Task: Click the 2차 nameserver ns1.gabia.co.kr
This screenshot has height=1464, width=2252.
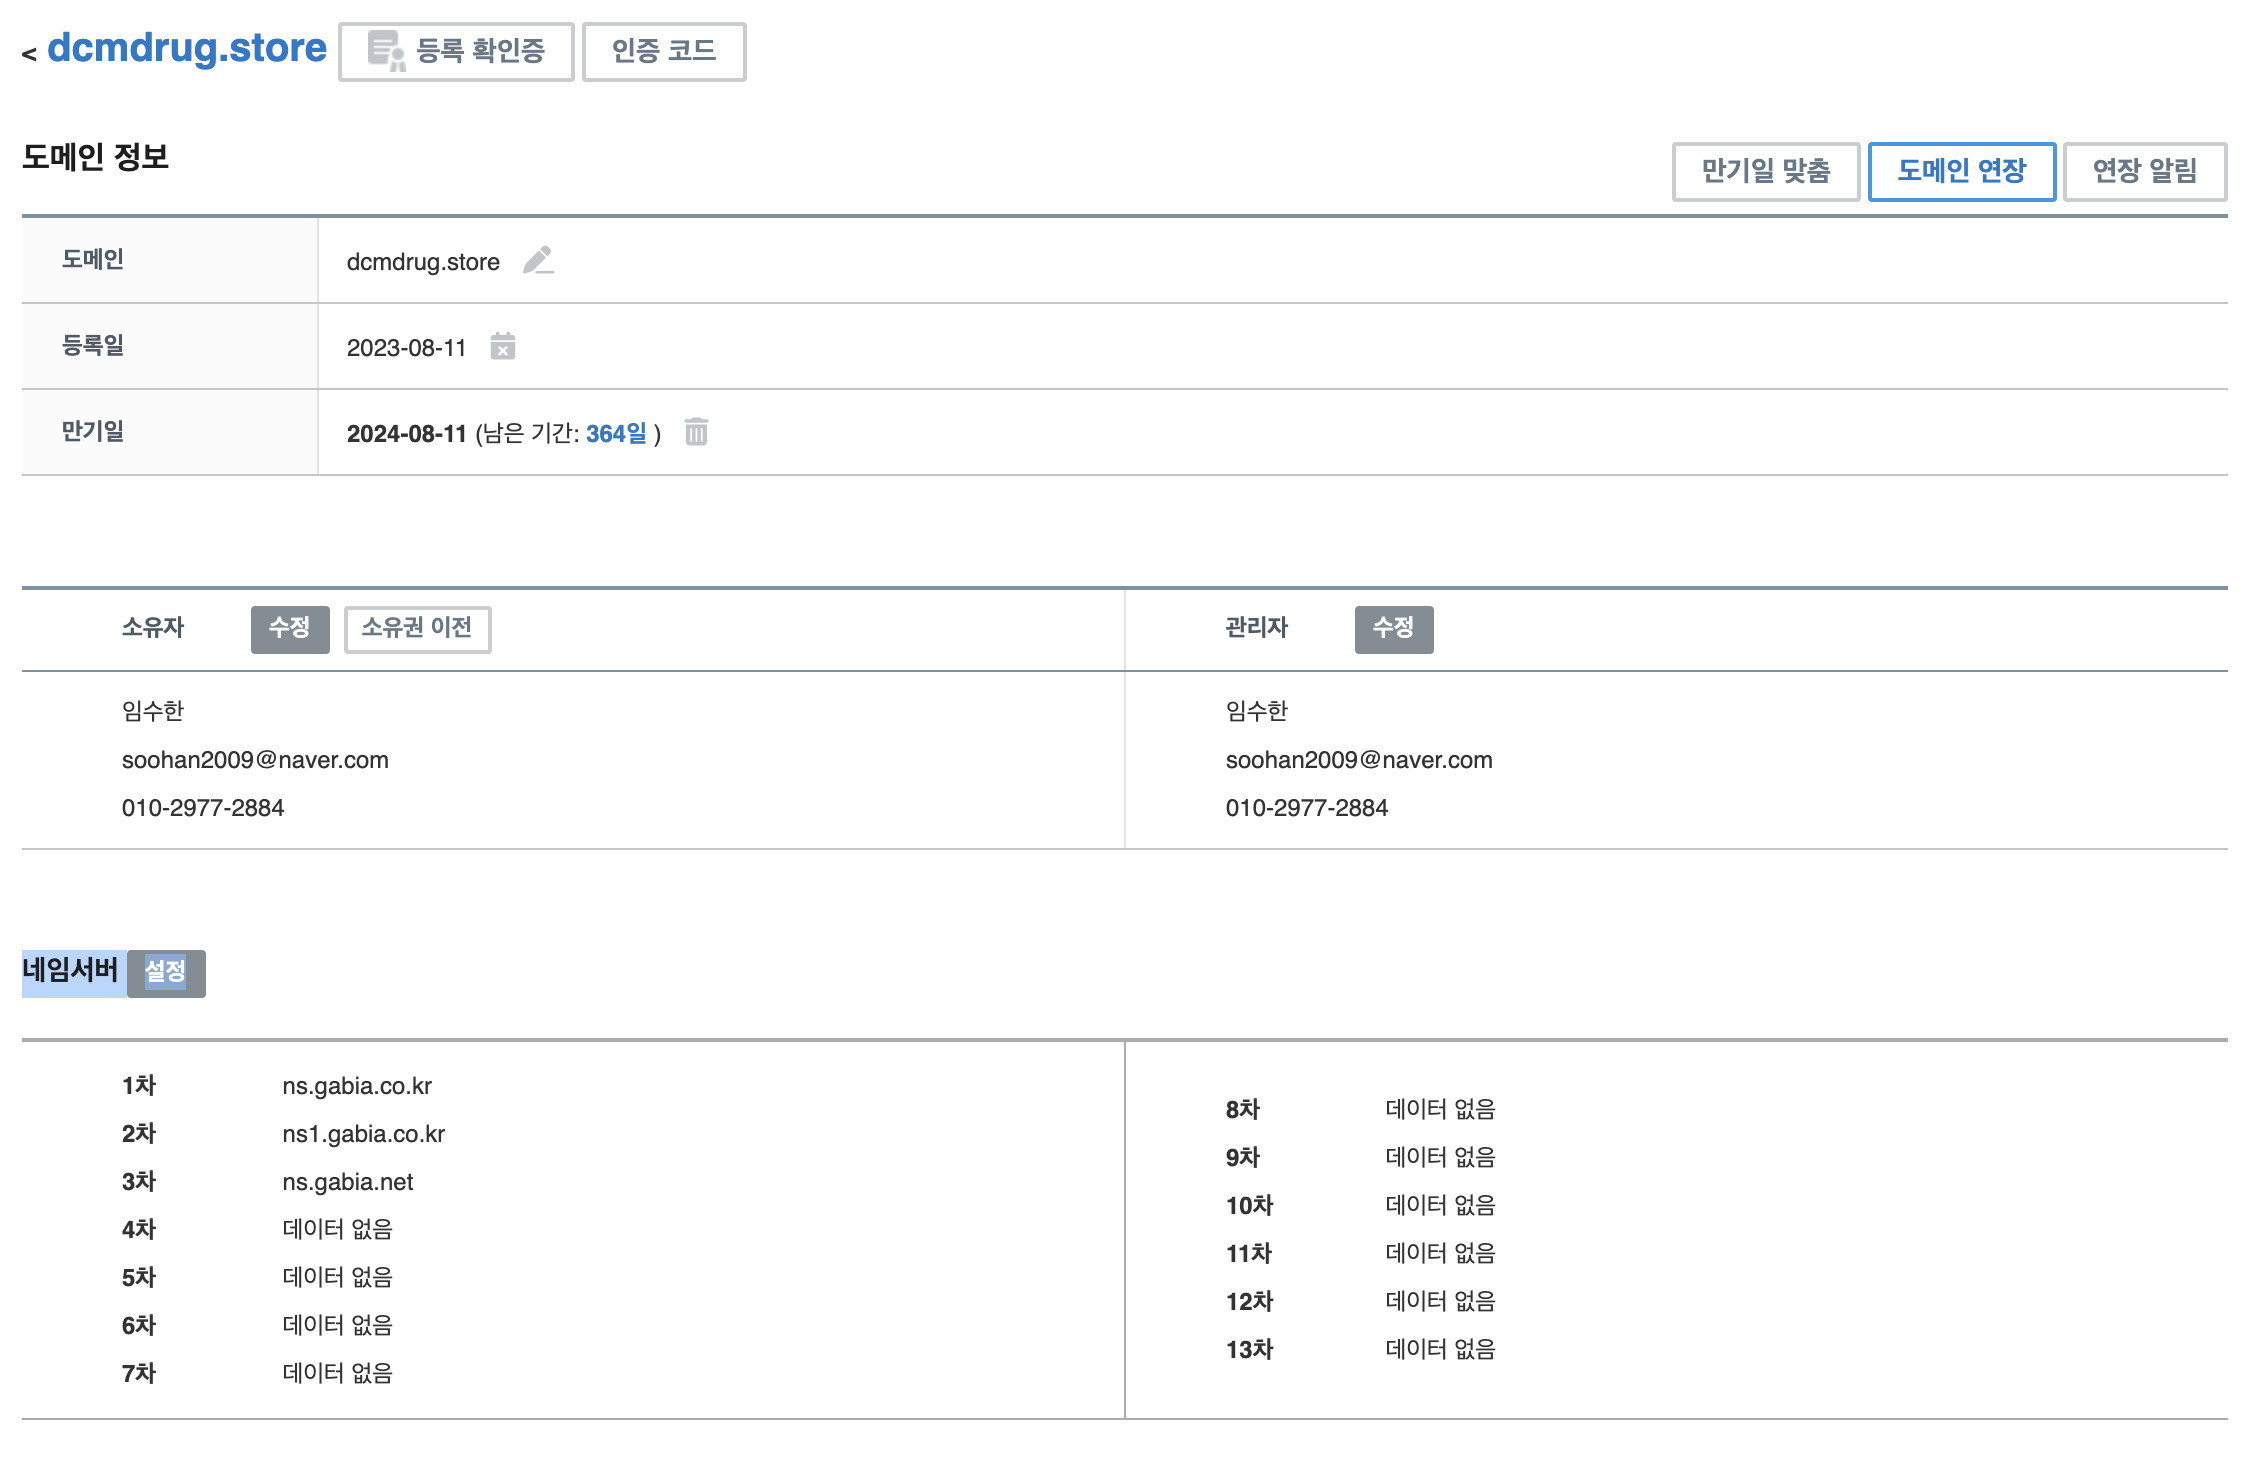Action: pos(363,1134)
